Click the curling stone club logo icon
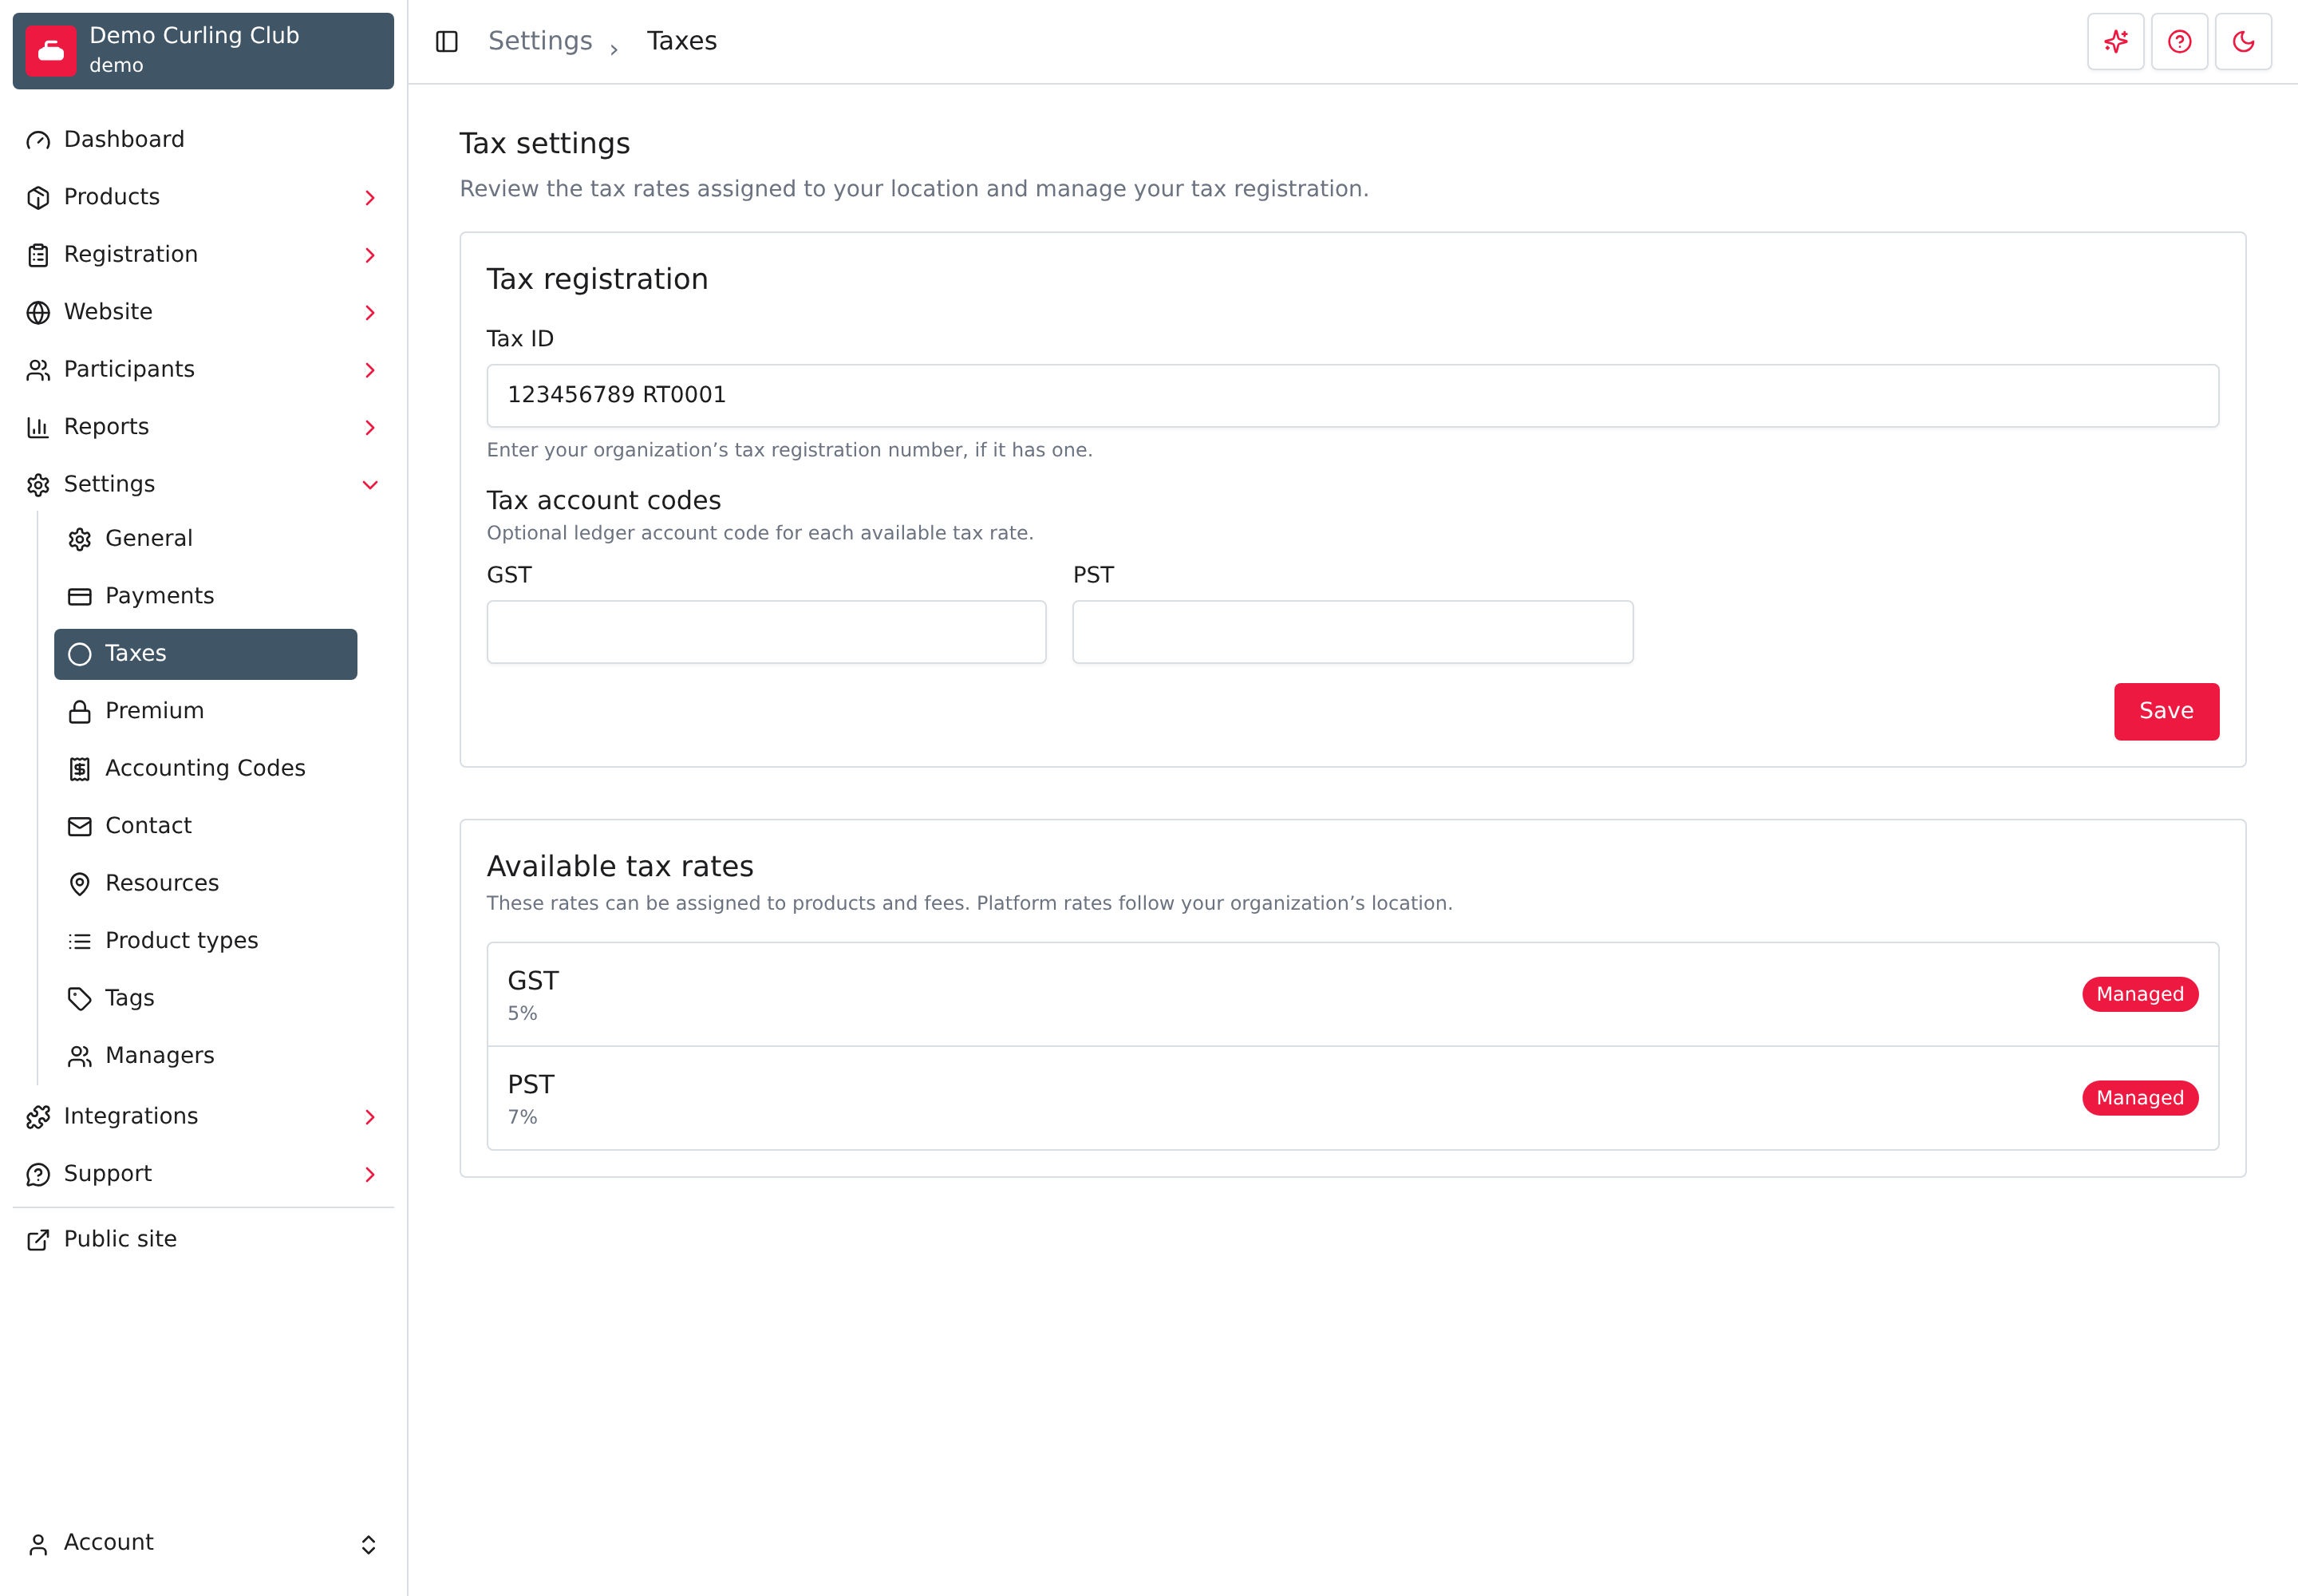 coord(51,51)
